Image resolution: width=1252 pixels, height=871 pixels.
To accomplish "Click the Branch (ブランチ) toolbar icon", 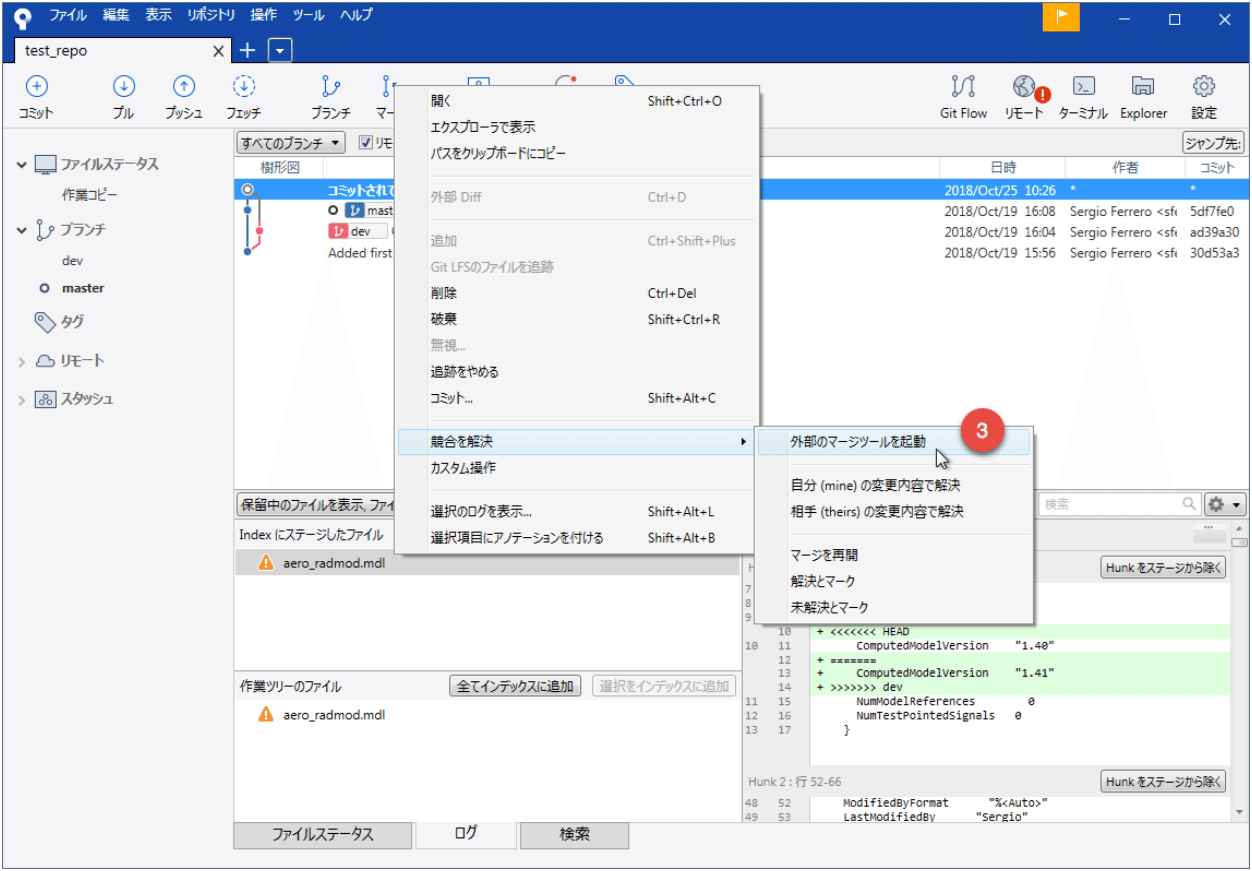I will click(x=331, y=87).
